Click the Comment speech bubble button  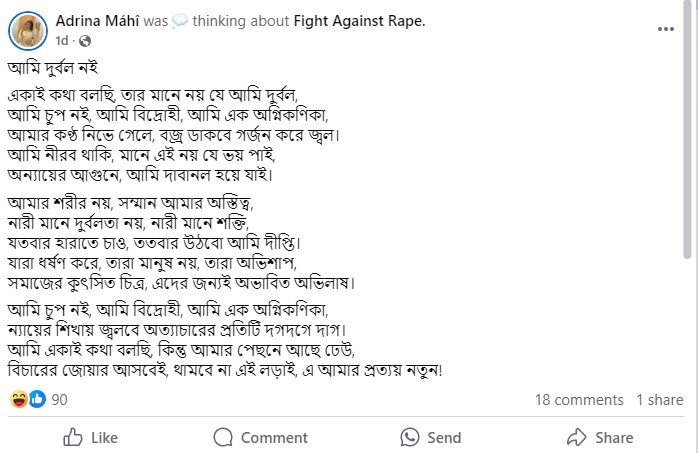pos(260,437)
